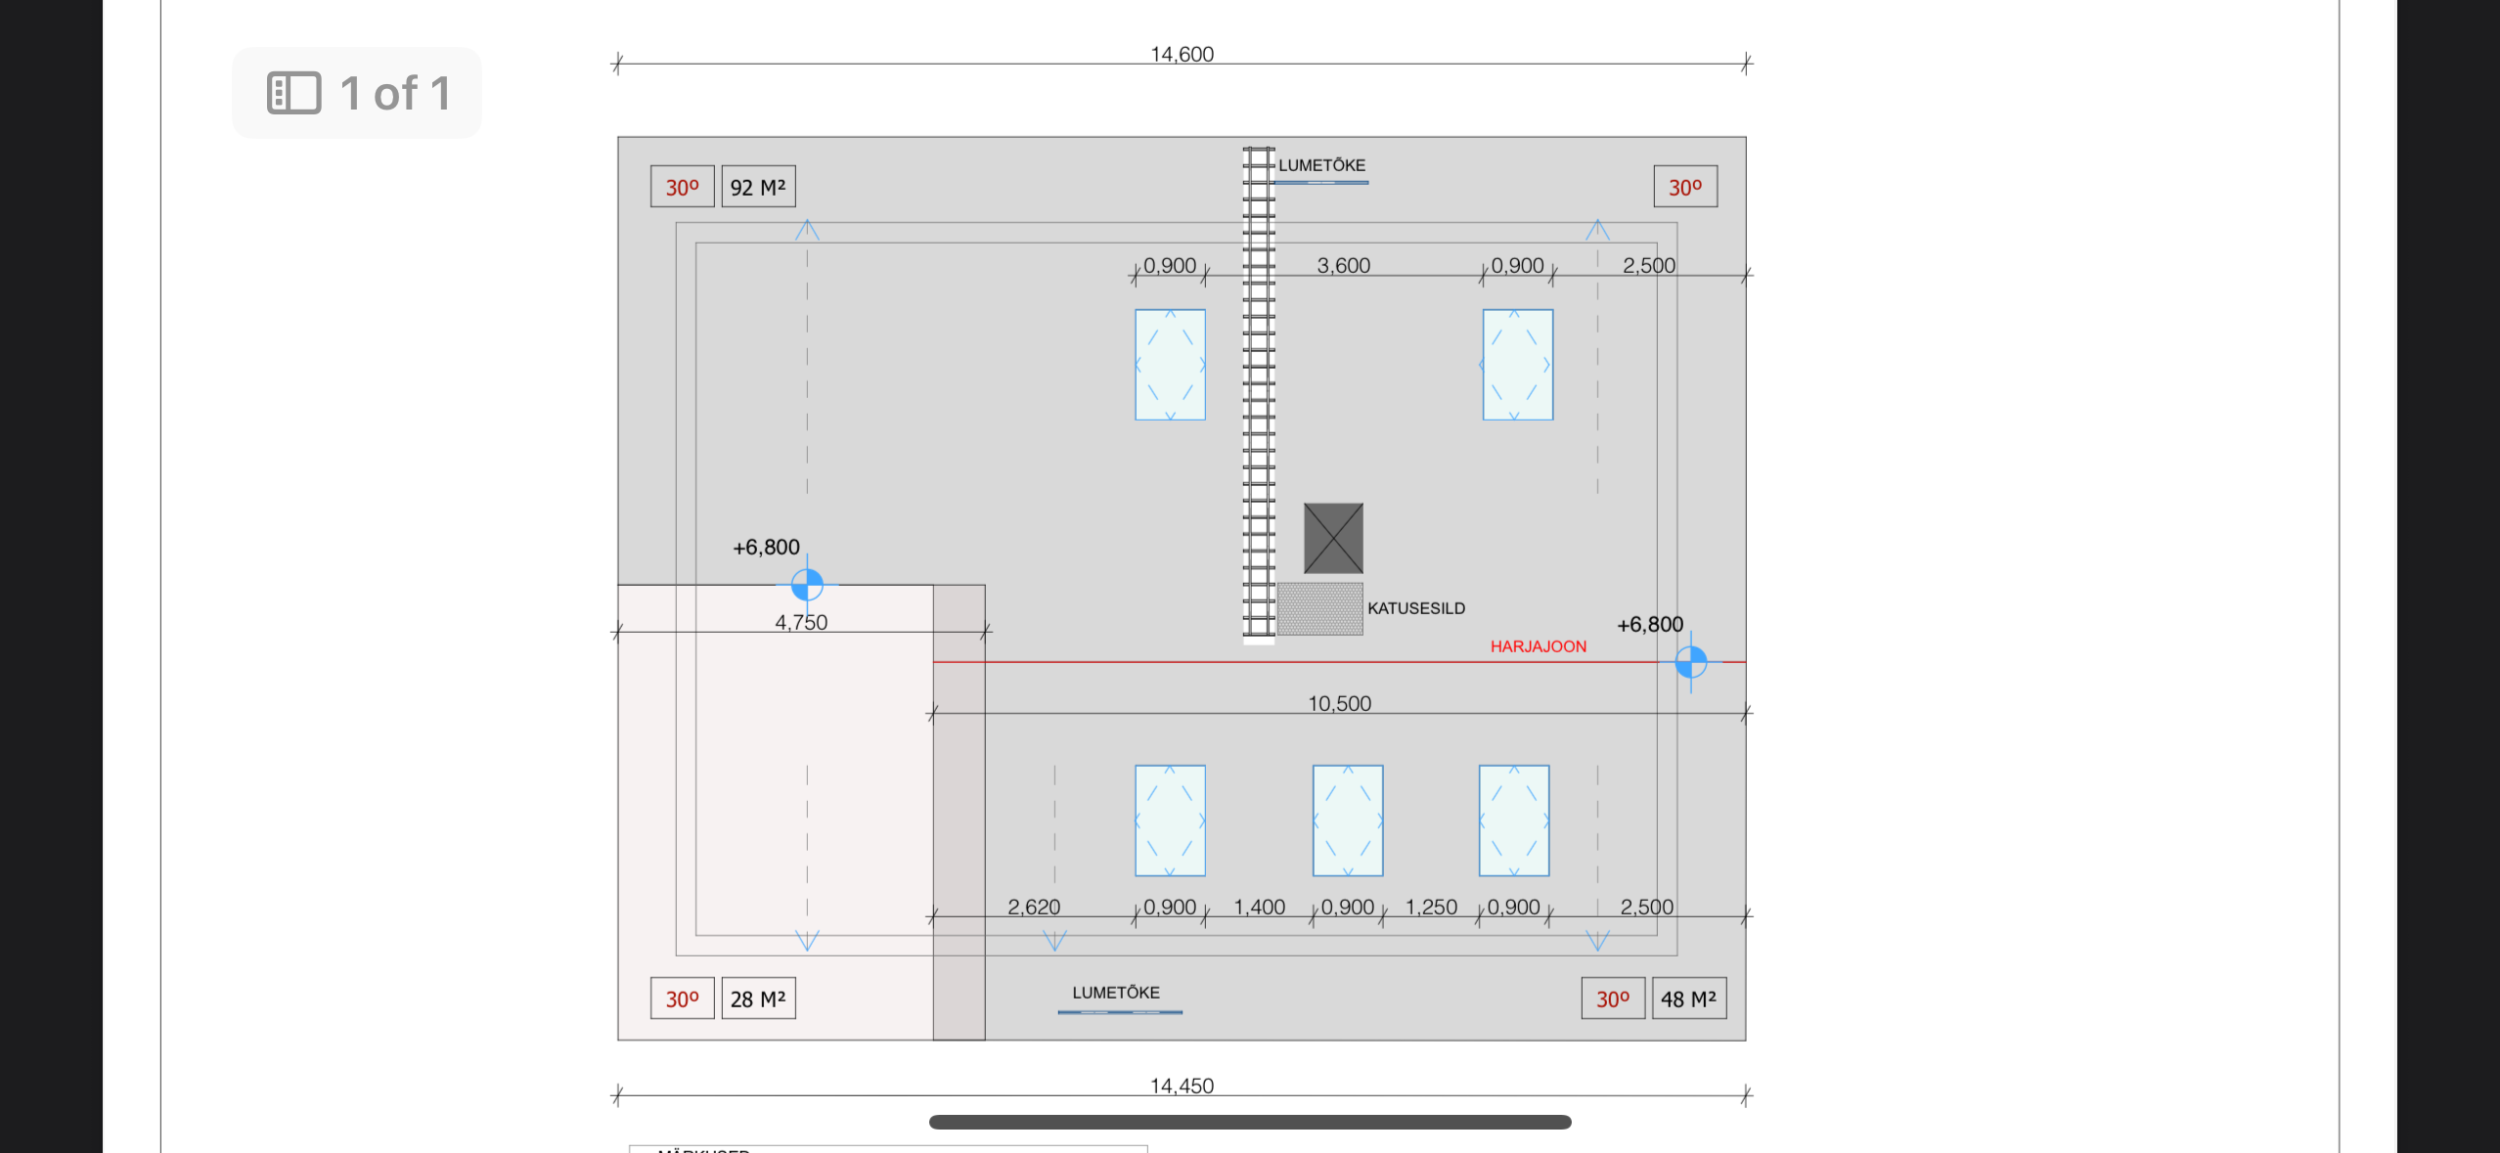Screen dimensions: 2500x1153
Task: Select the upper-left roof skylight window
Action: [x=1169, y=365]
